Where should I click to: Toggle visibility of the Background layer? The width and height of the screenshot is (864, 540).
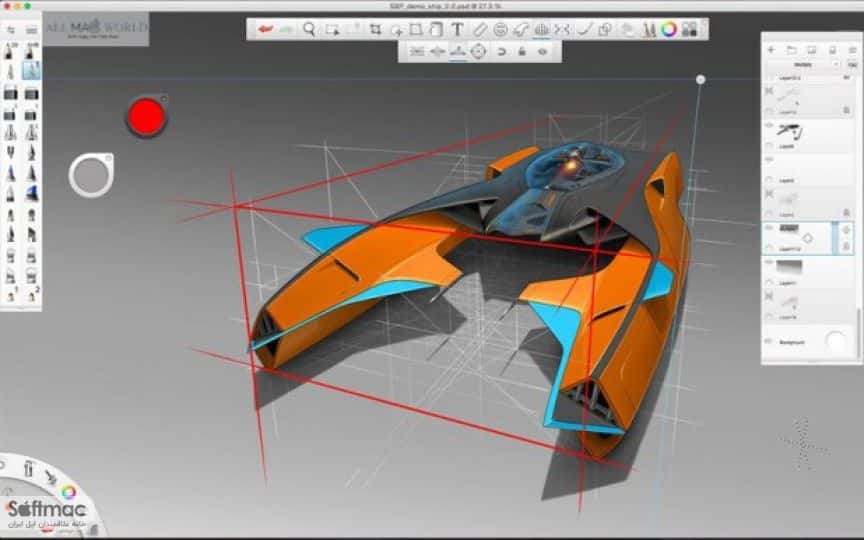pyautogui.click(x=769, y=342)
